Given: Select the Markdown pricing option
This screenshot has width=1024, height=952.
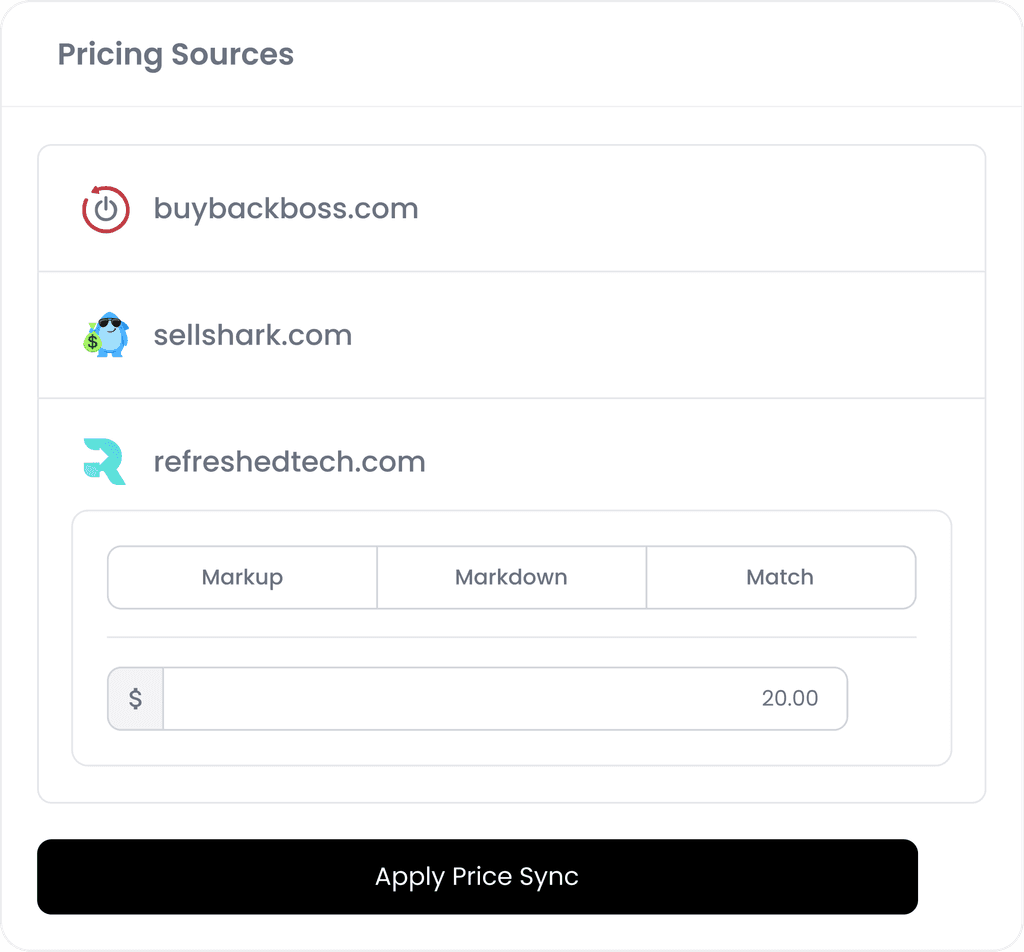Looking at the screenshot, I should pos(511,577).
